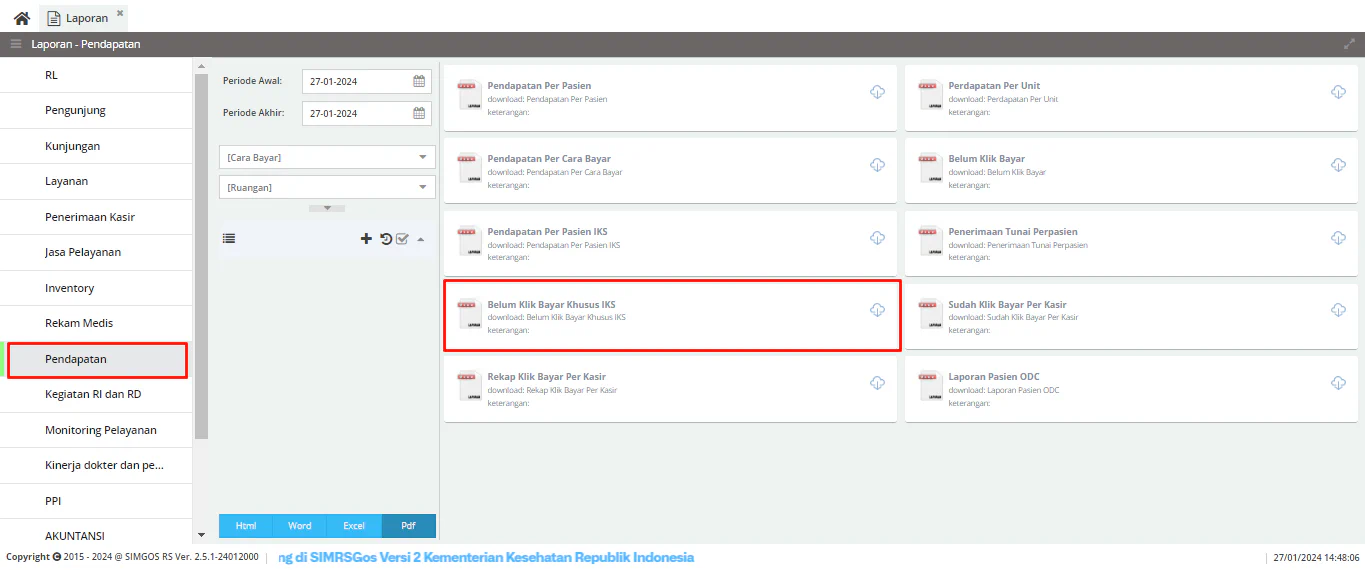Click the Penerimaan Tunai Perpasien file icon
Image resolution: width=1365 pixels, height=570 pixels.
[x=930, y=241]
